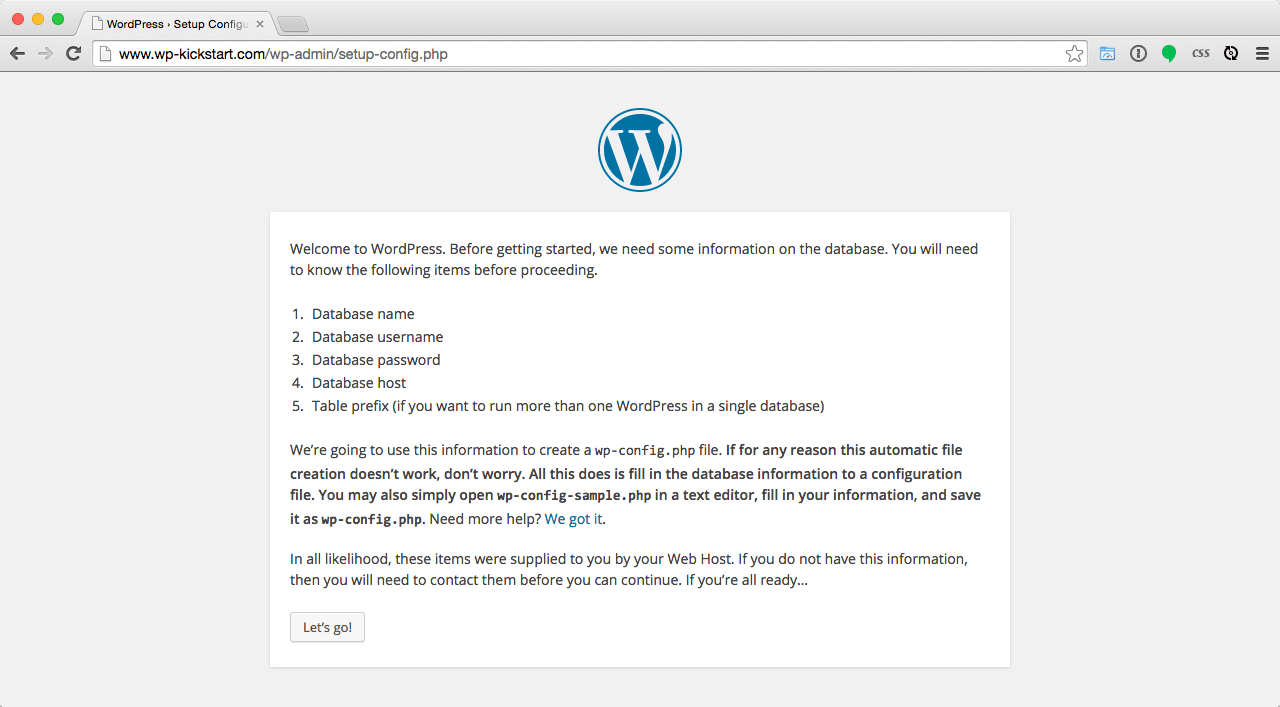Click the green fullscreen window button
This screenshot has width=1280, height=707.
pos(58,20)
